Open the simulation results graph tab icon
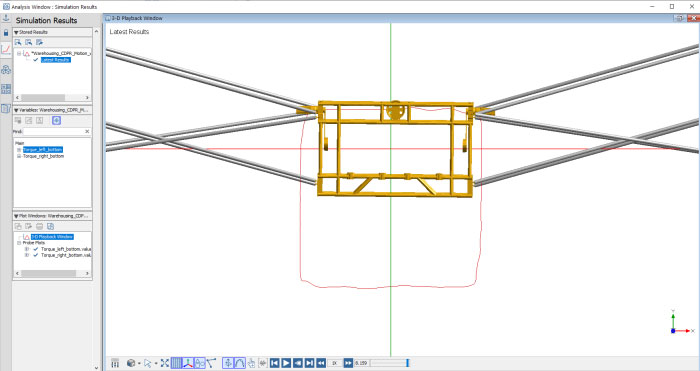This screenshot has width=700, height=371. (6, 50)
